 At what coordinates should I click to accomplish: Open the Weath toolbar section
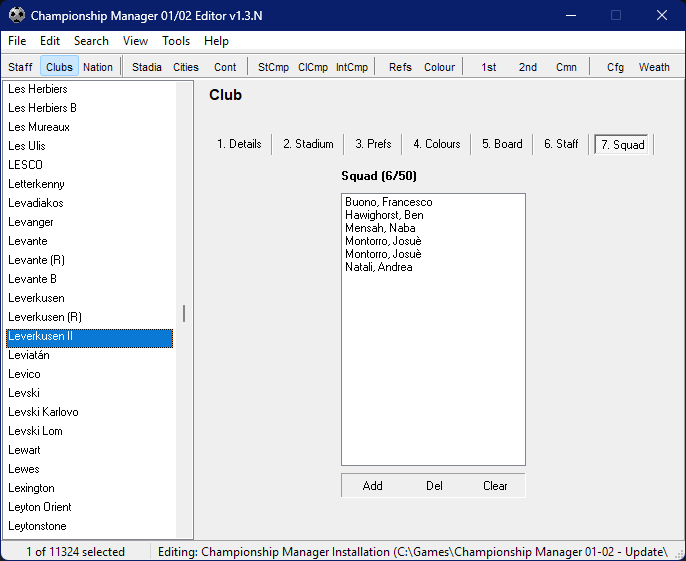[654, 67]
